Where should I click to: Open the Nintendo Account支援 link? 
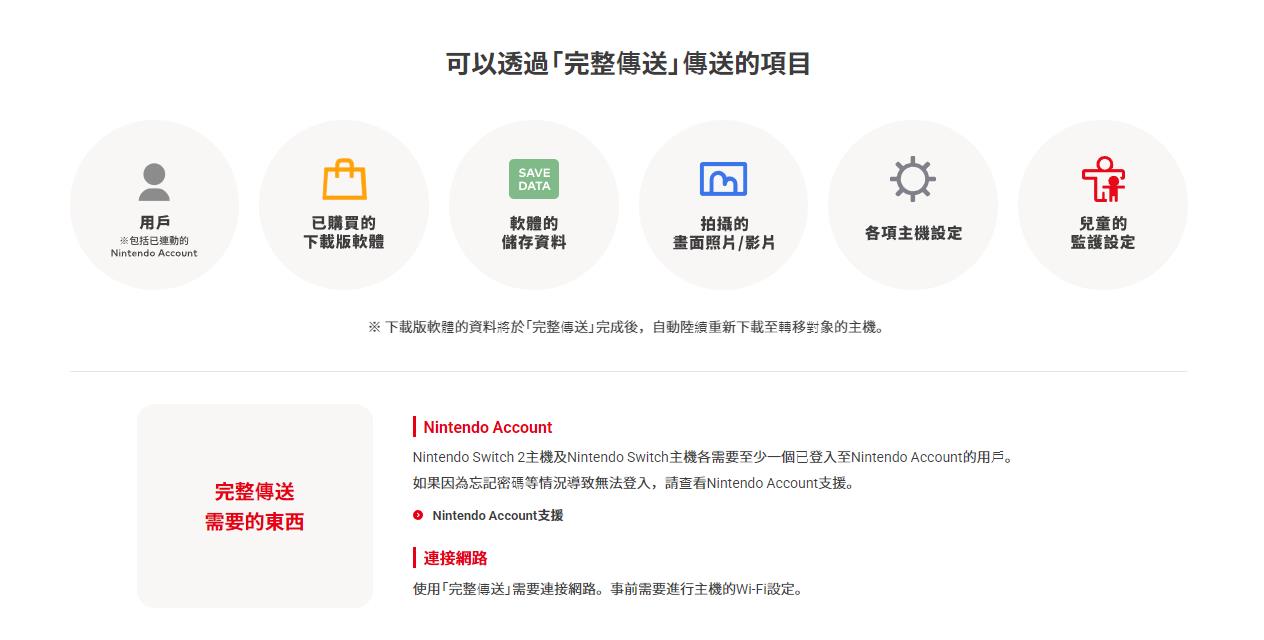point(497,515)
